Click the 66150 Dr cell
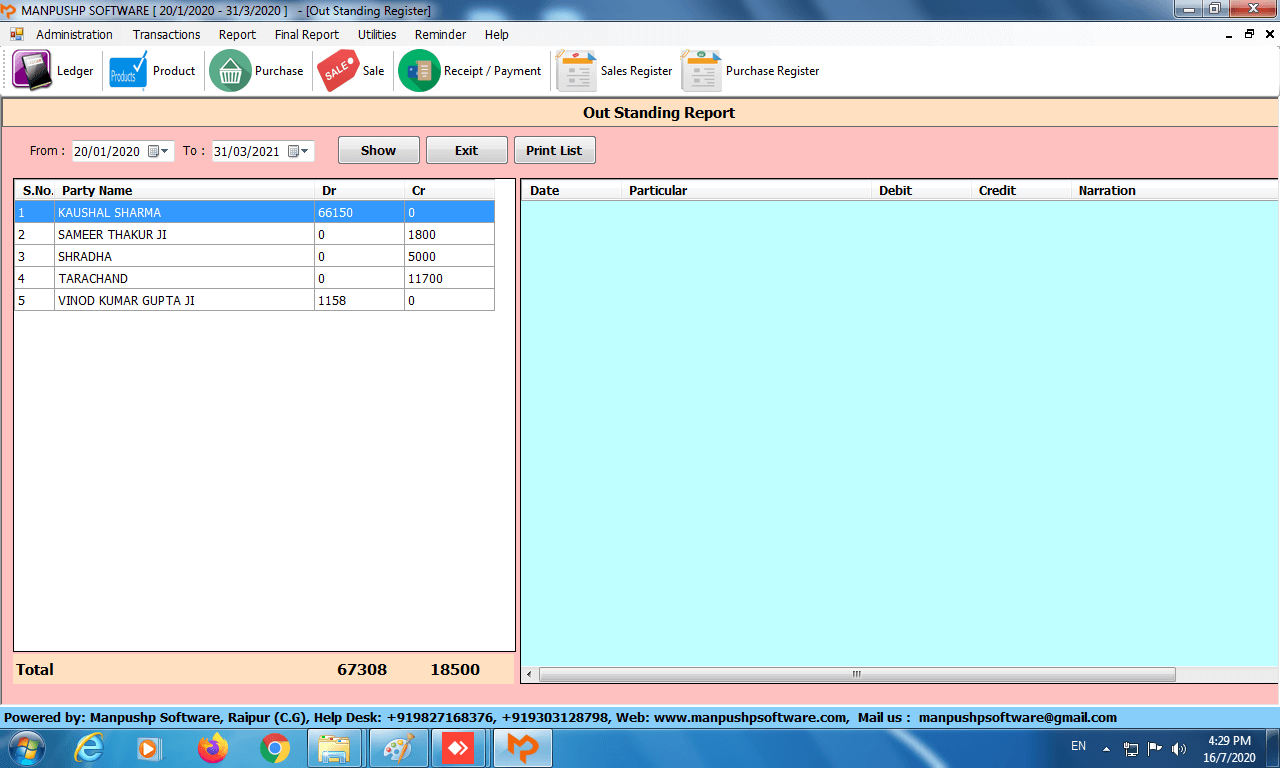Image resolution: width=1280 pixels, height=768 pixels. coord(359,212)
